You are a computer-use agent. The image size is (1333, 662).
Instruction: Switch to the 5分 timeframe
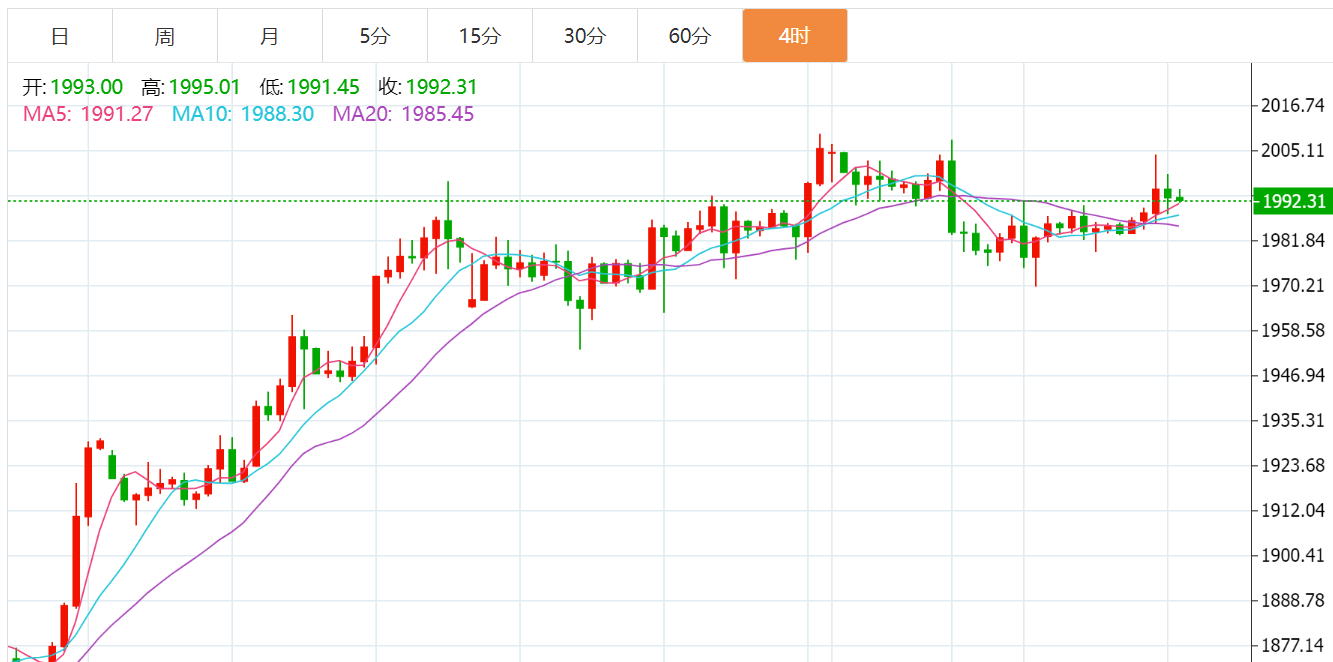coord(375,37)
